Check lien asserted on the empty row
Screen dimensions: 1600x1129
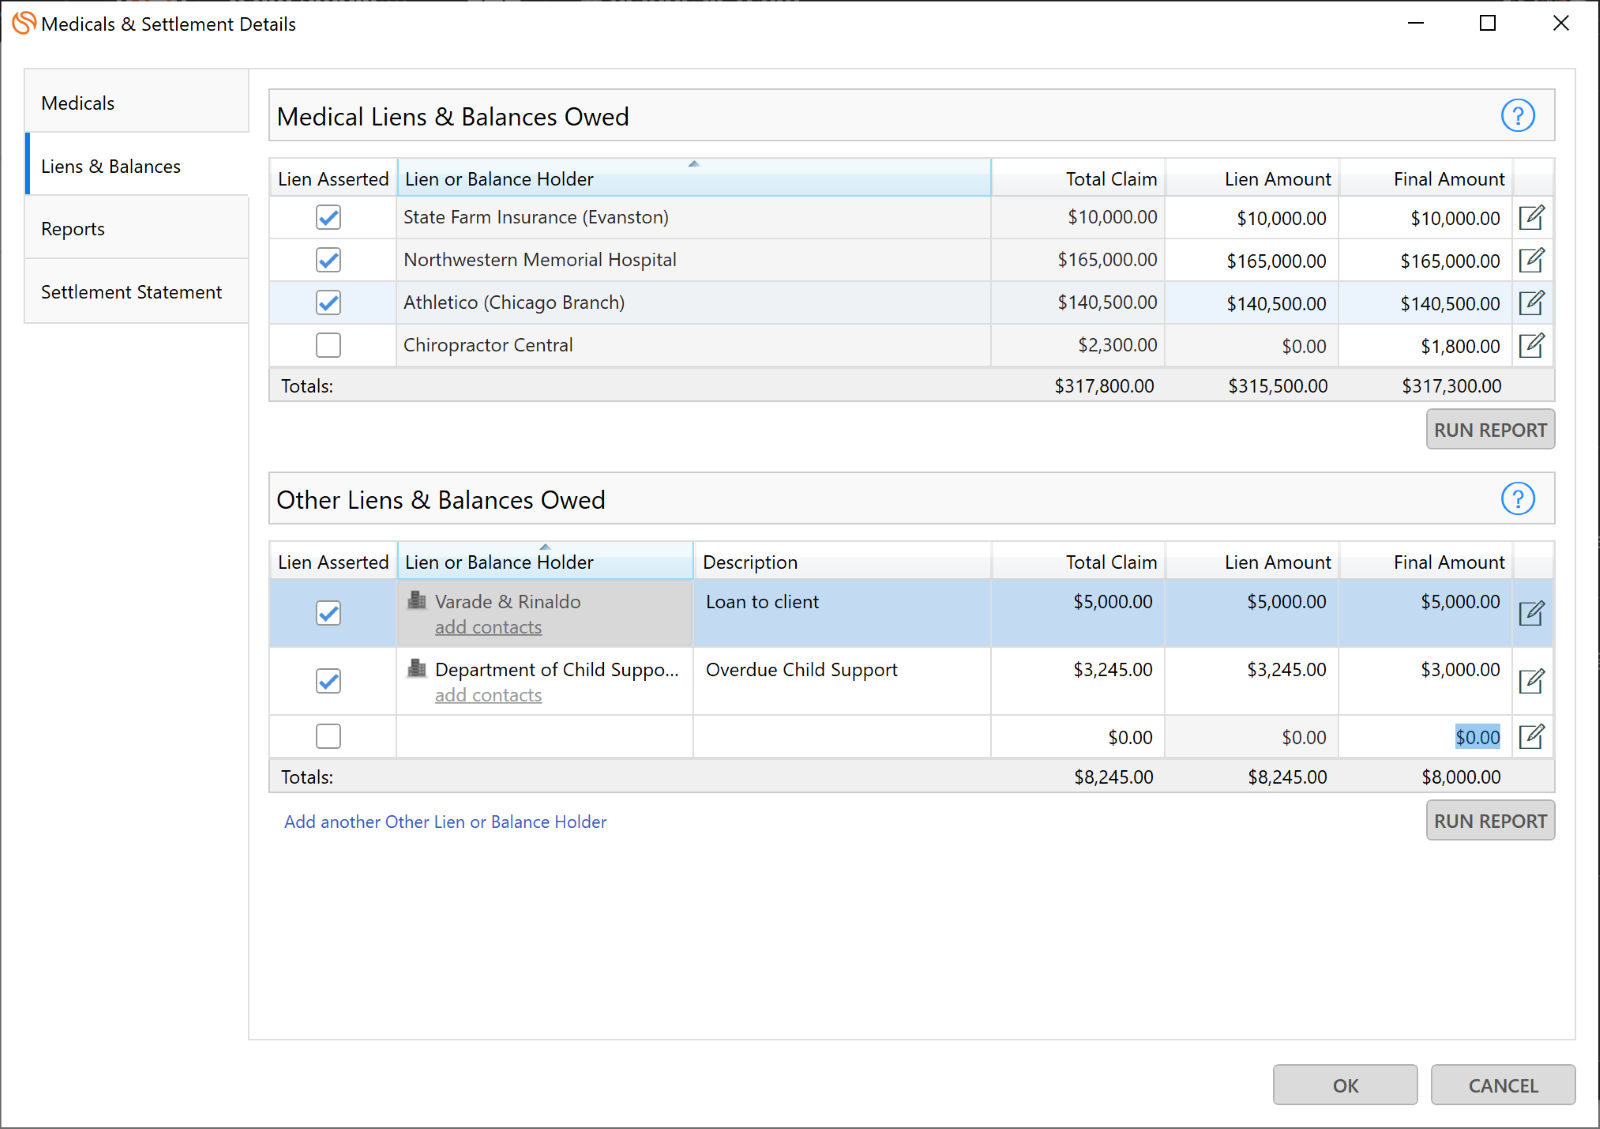328,736
